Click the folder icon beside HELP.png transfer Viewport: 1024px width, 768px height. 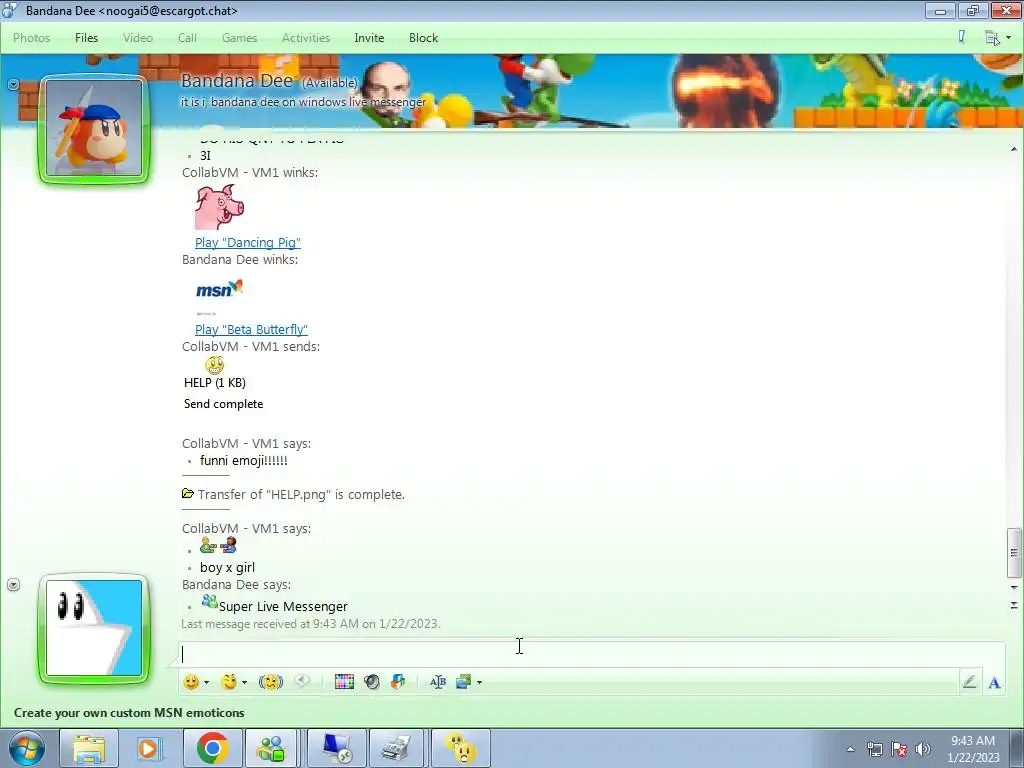(188, 494)
